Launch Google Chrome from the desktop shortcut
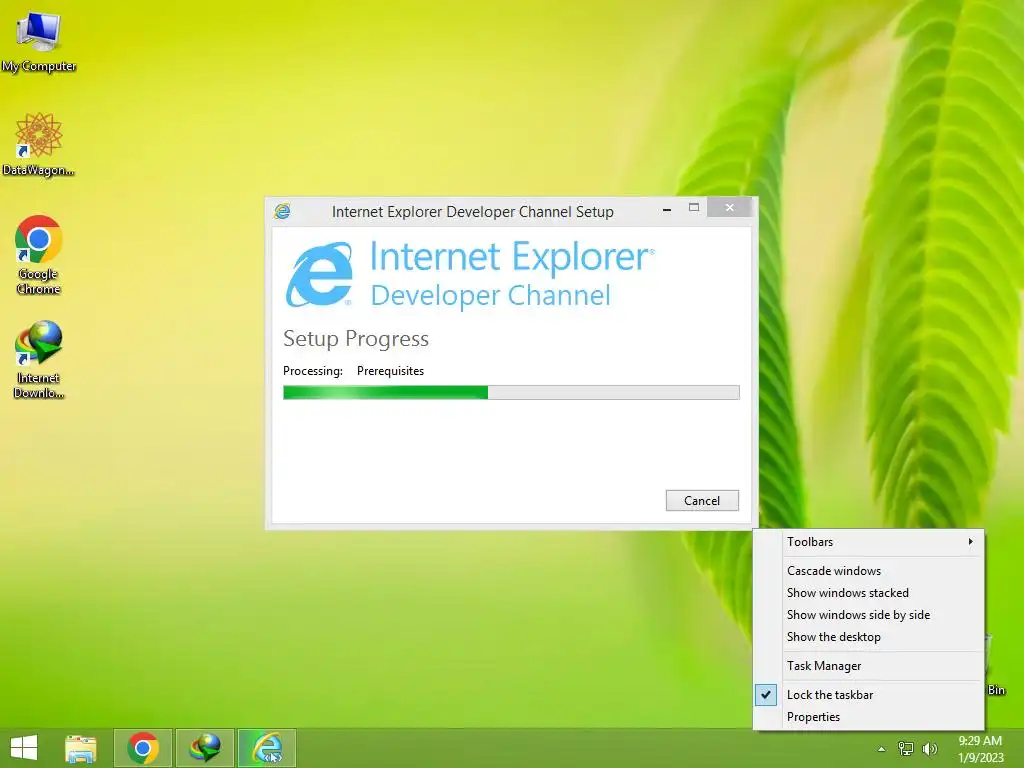Screen dimensions: 1024x768 (x=39, y=255)
